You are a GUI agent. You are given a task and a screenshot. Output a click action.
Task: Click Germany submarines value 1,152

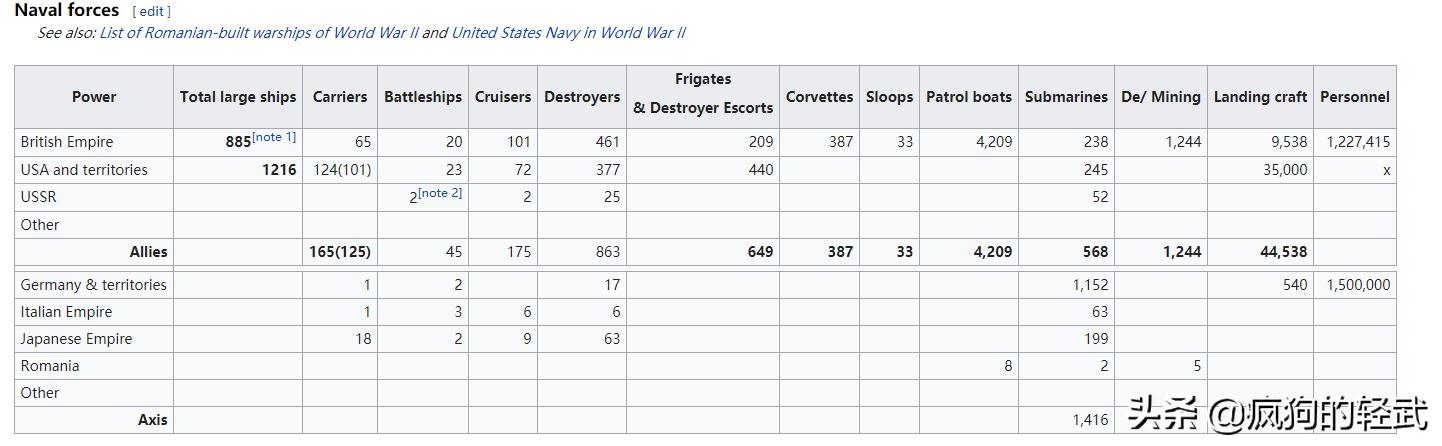[x=1090, y=285]
